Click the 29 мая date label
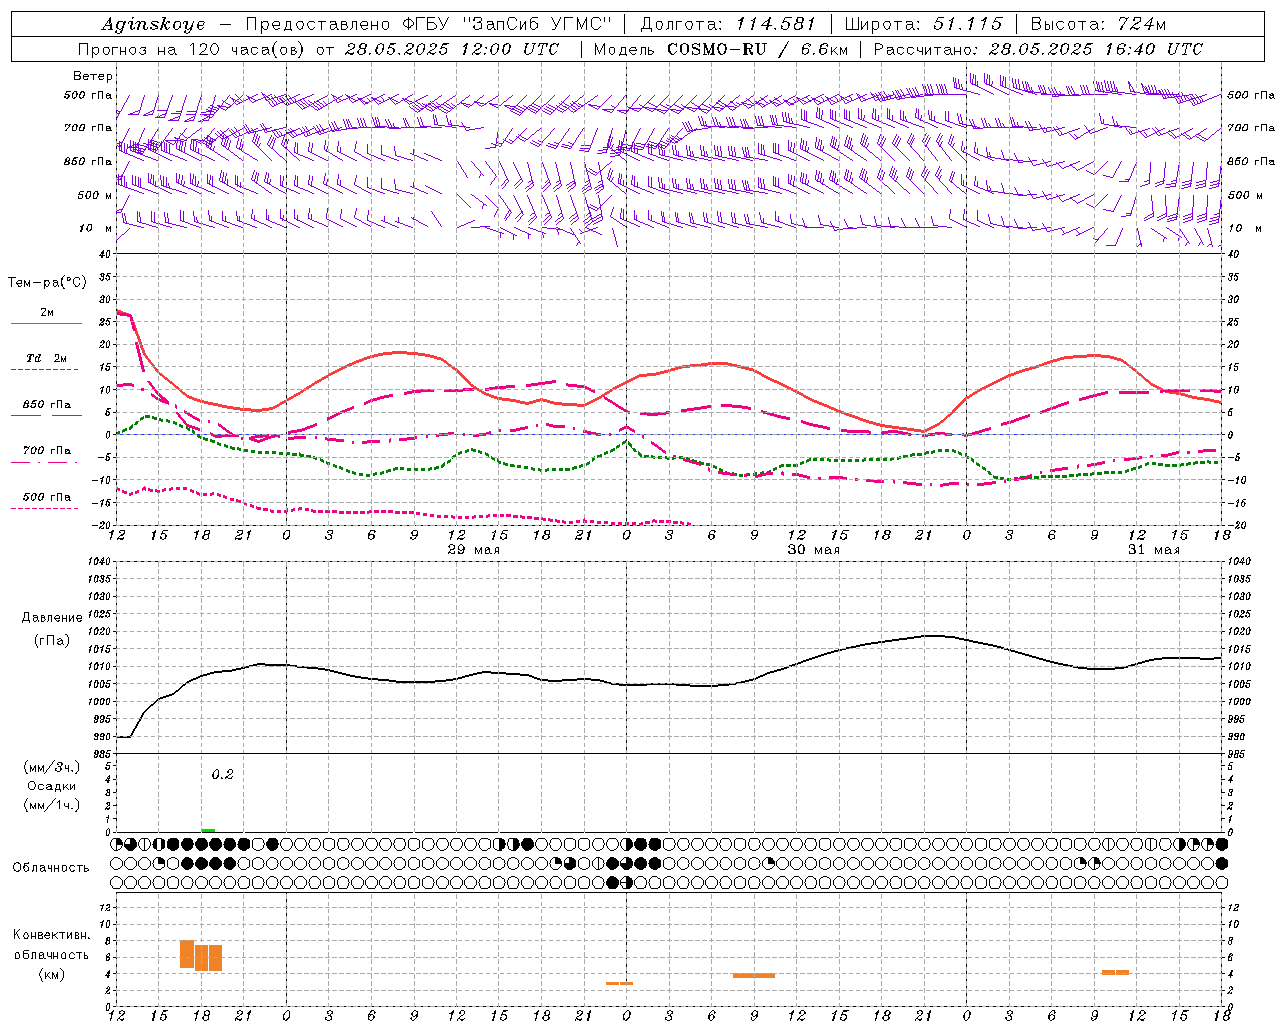 point(473,550)
